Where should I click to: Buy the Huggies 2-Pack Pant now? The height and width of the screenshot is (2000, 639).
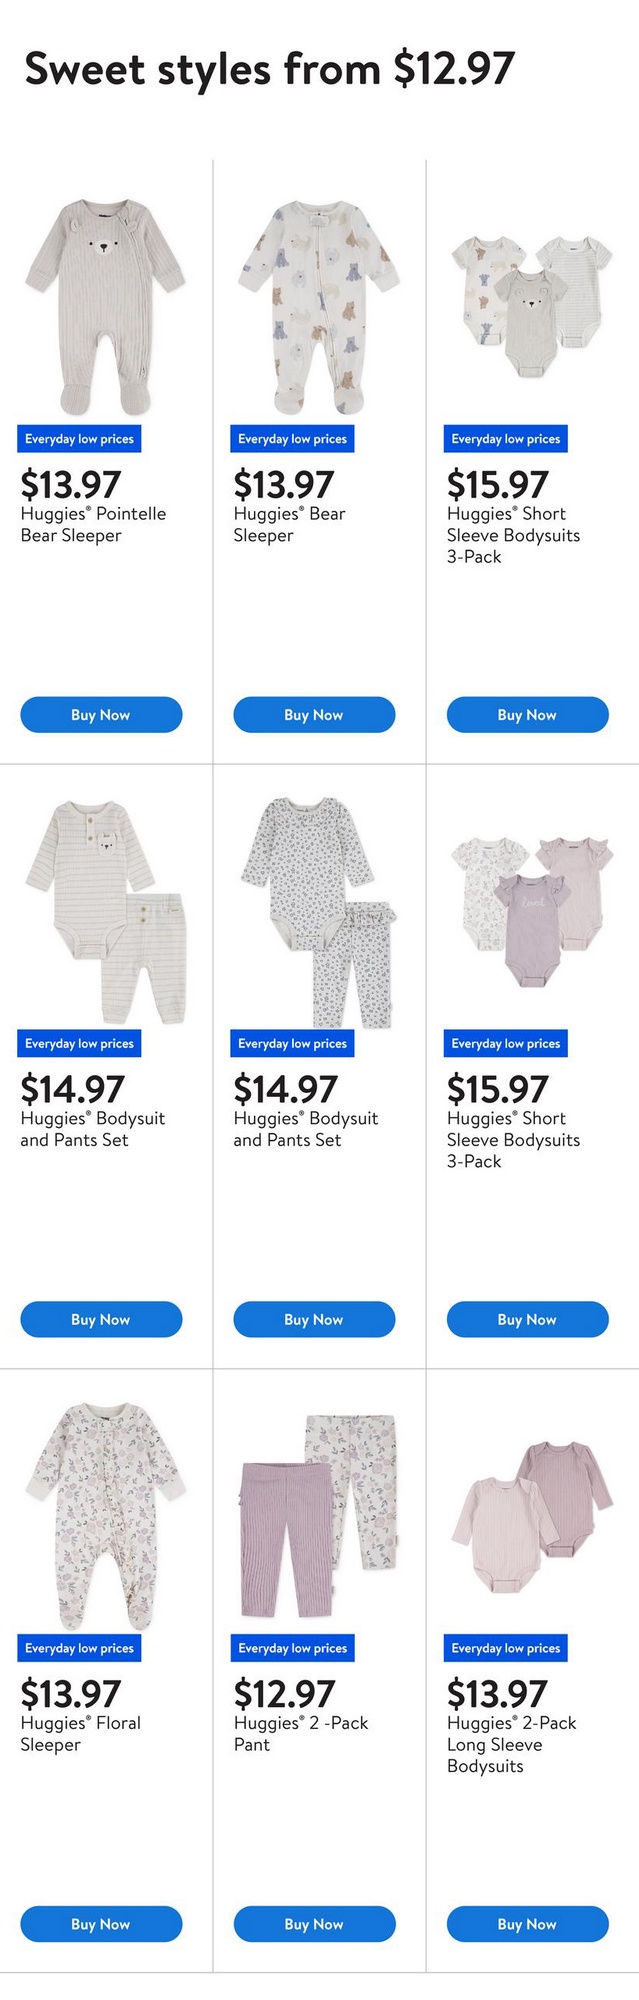[314, 1924]
